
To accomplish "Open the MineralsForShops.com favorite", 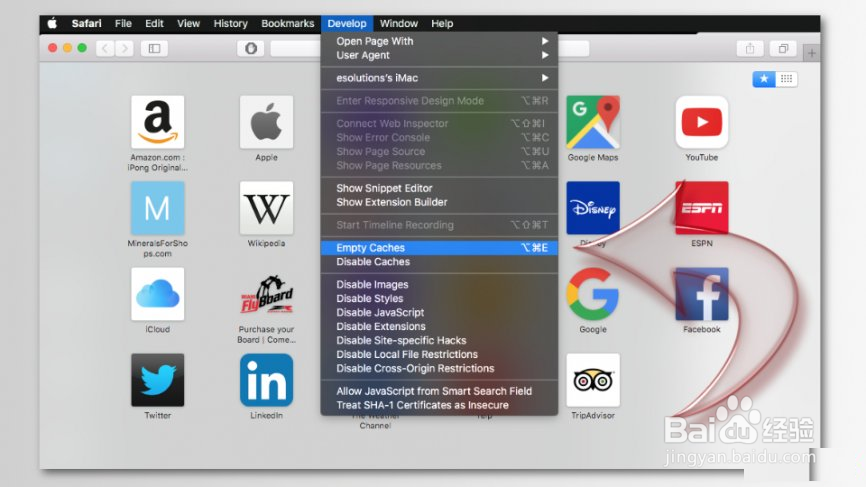I will [157, 208].
